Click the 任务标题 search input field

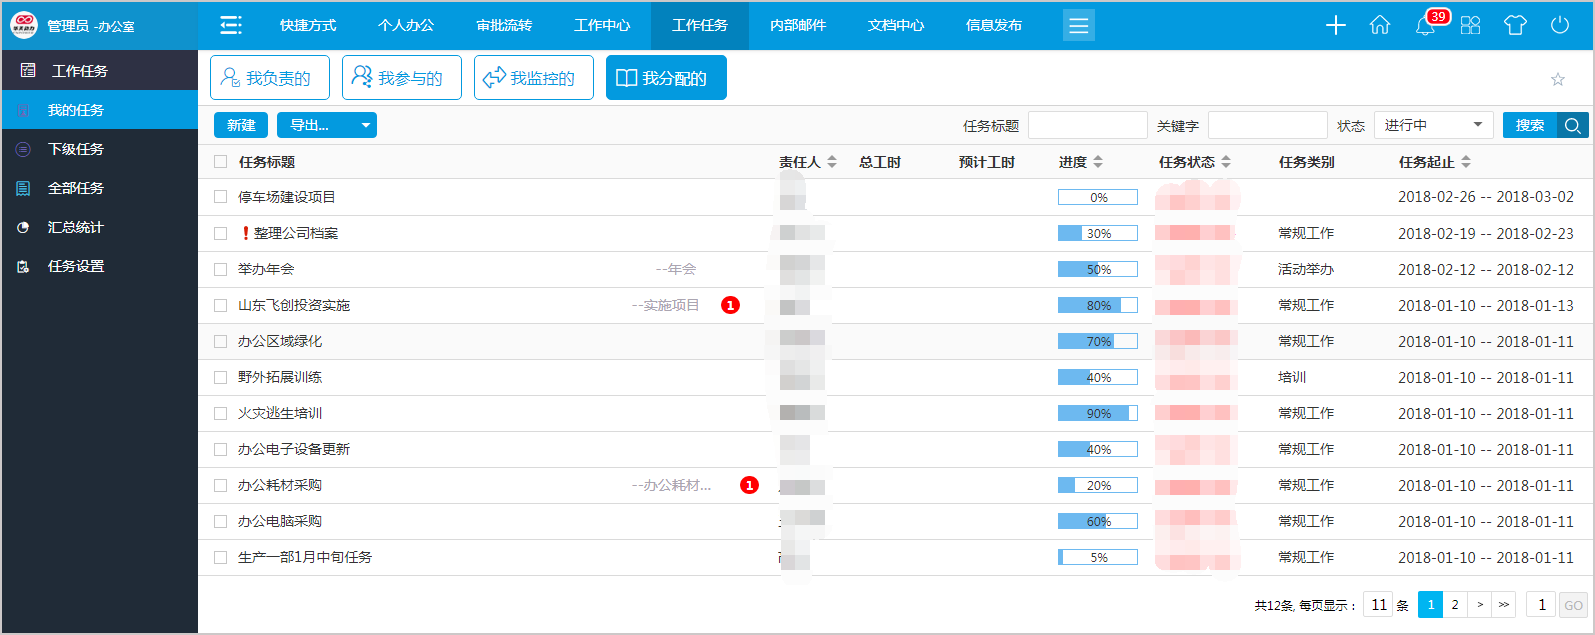tap(1087, 125)
